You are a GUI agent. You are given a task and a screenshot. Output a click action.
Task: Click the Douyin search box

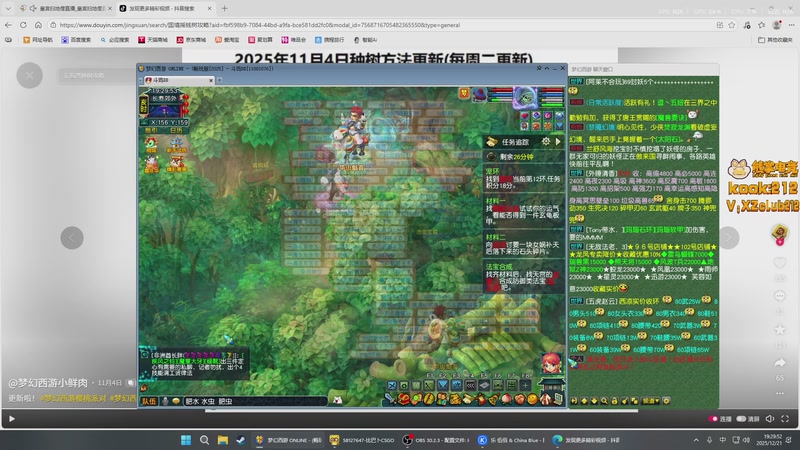tap(97, 76)
